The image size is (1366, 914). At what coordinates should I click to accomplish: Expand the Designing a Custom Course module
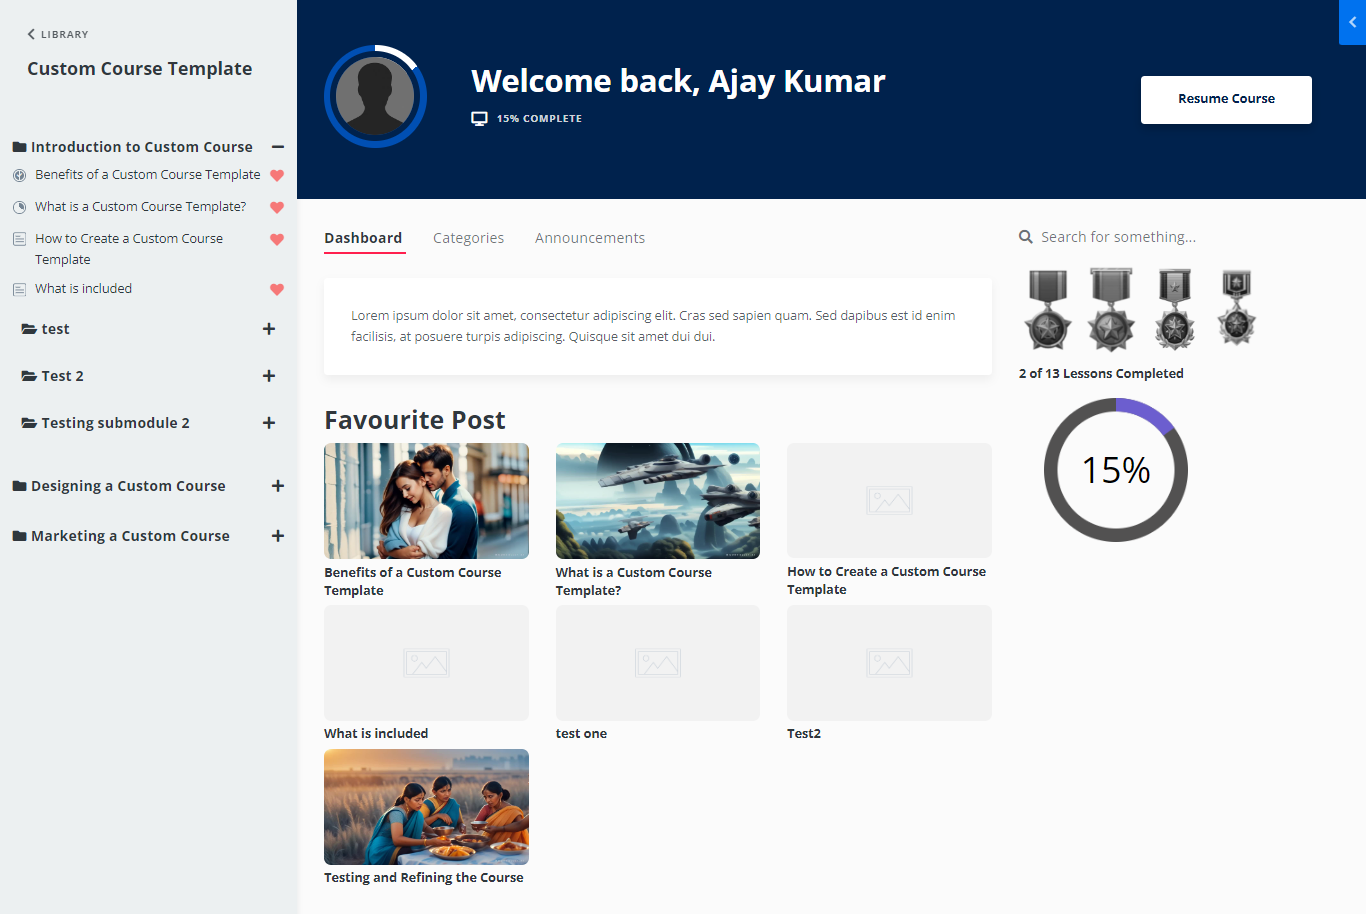[x=277, y=486]
